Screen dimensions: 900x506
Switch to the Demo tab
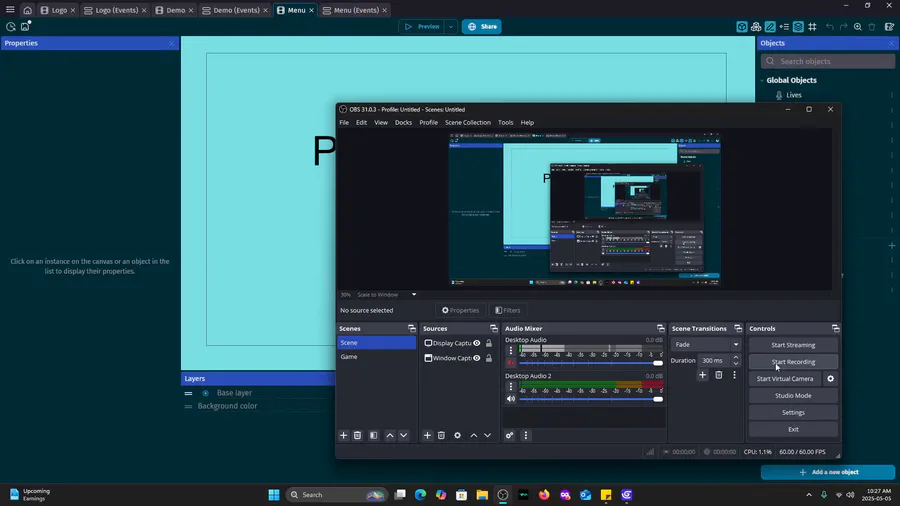[175, 10]
